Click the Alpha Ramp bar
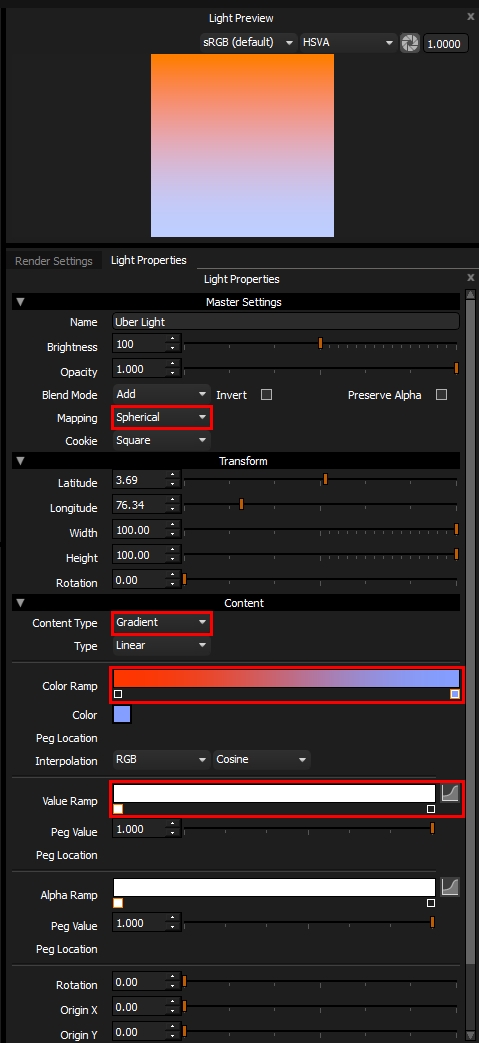Screen dimensions: 479x1043 click(x=274, y=887)
